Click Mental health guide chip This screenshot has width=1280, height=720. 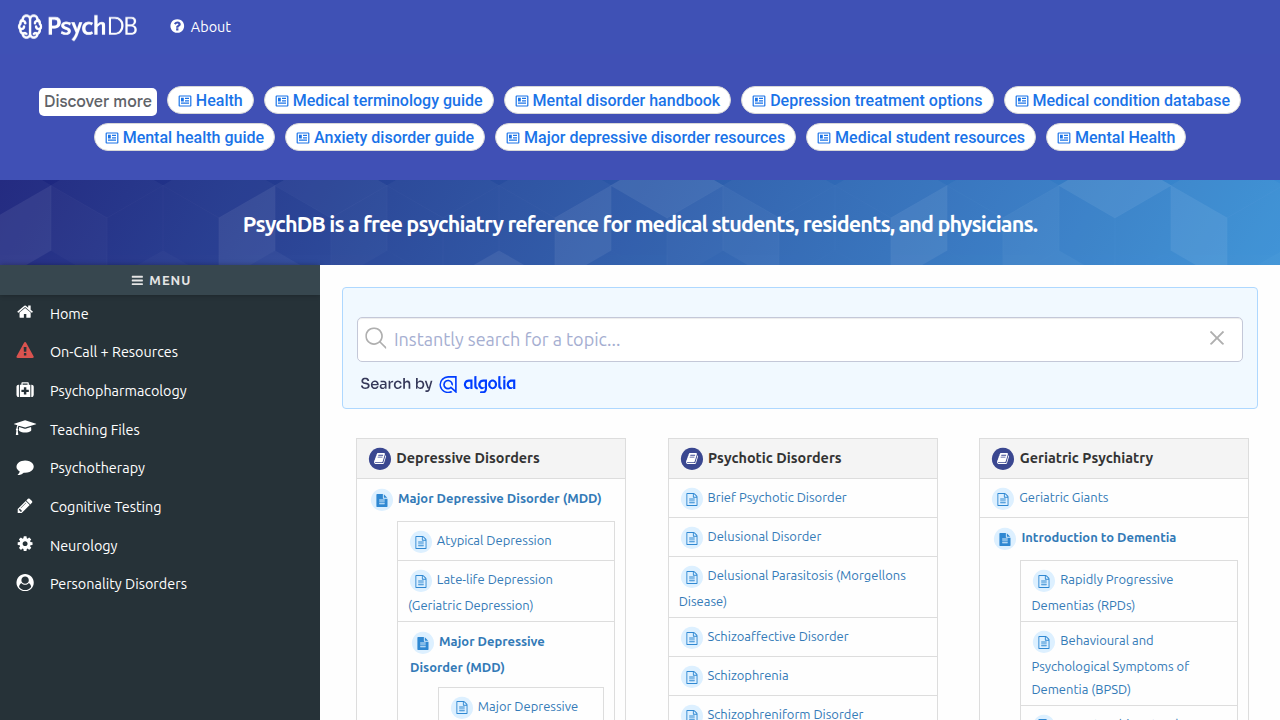(x=185, y=137)
